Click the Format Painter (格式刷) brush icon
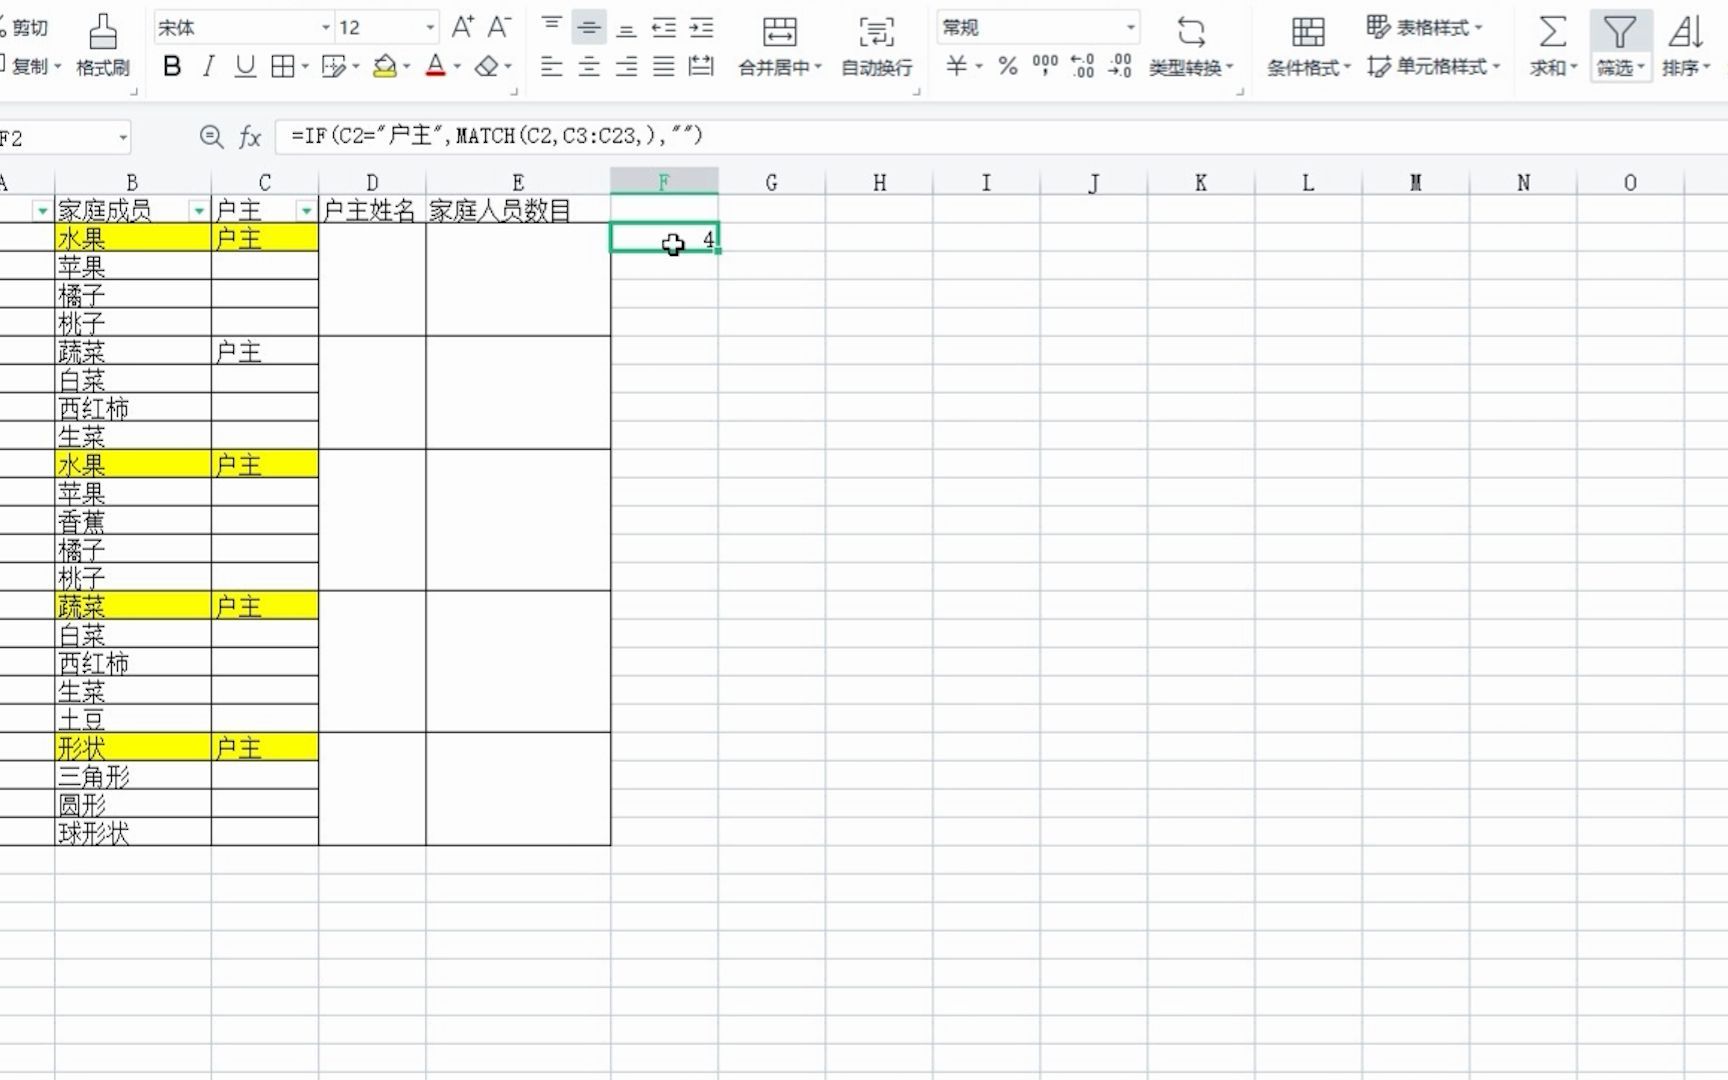Image resolution: width=1728 pixels, height=1080 pixels. pyautogui.click(x=102, y=32)
